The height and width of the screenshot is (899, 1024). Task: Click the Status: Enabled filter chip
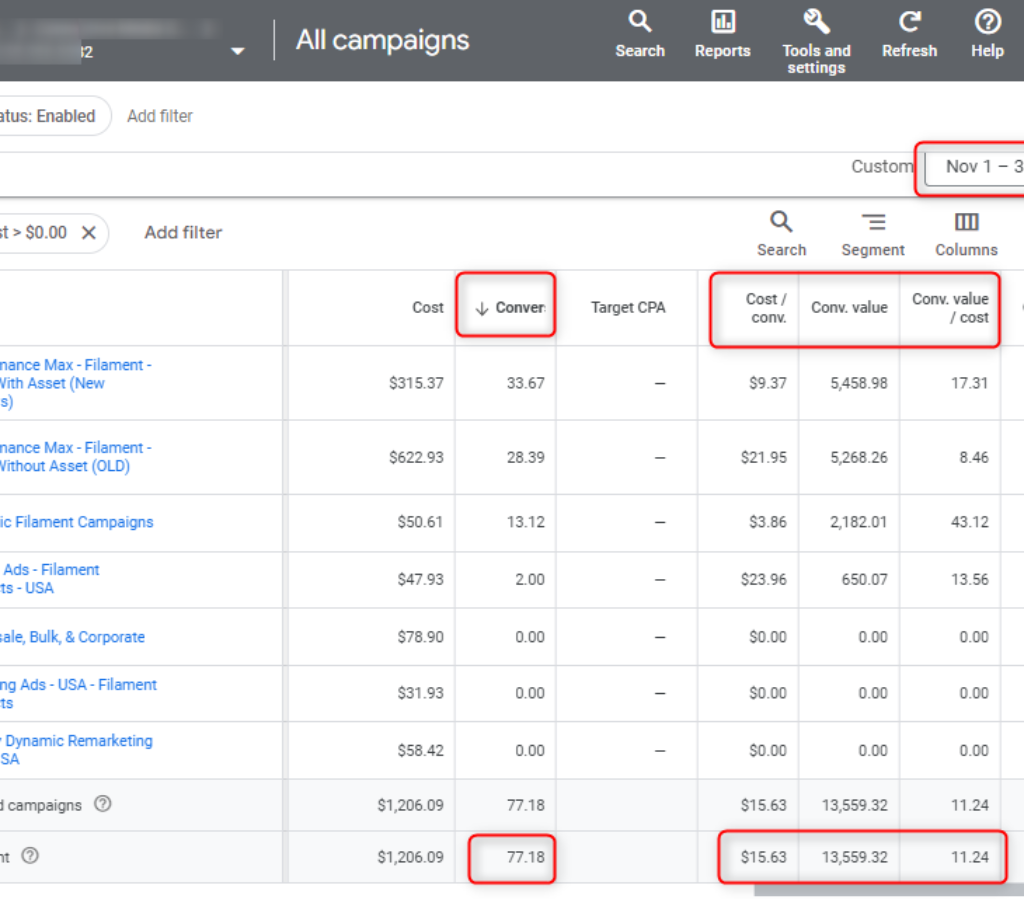tap(50, 116)
